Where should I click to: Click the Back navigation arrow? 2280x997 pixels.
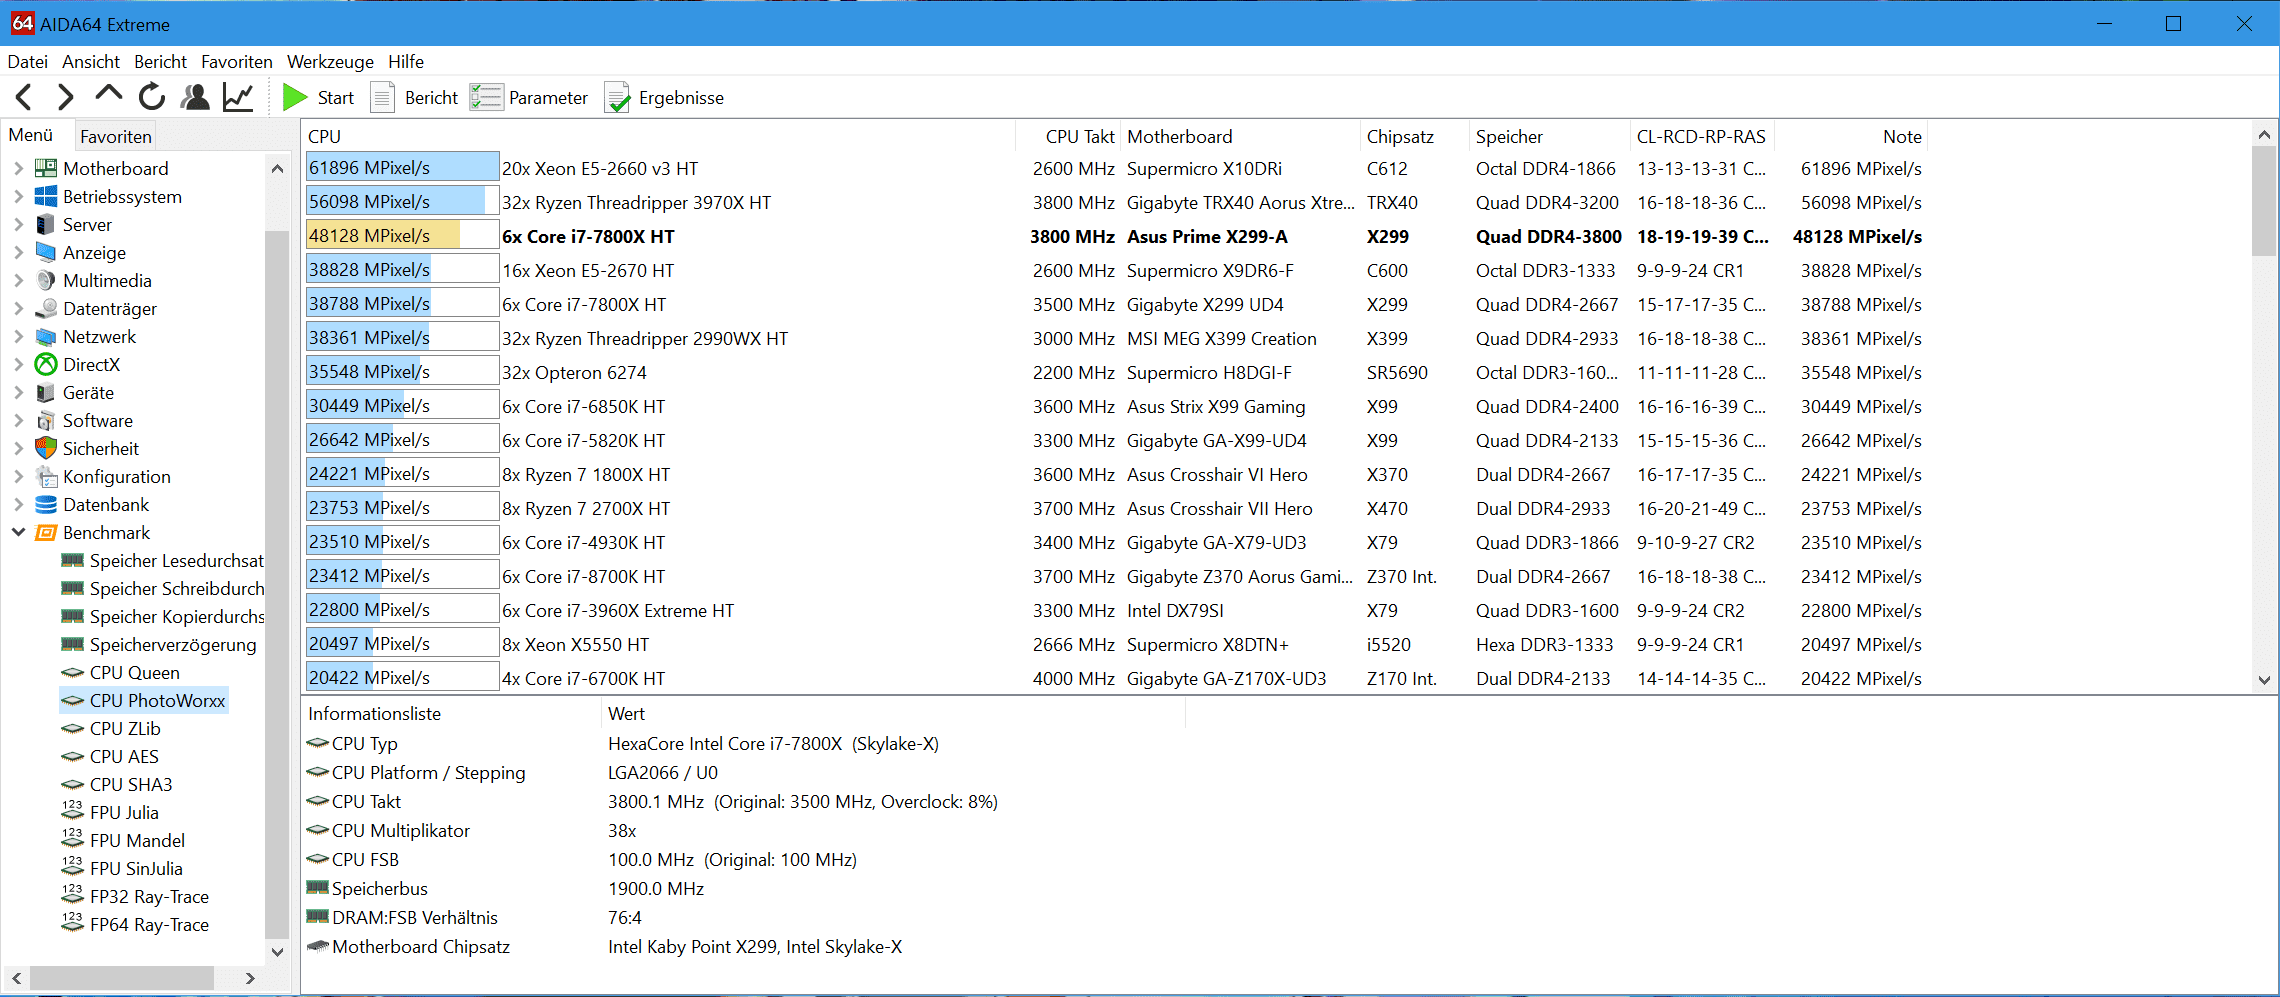25,97
